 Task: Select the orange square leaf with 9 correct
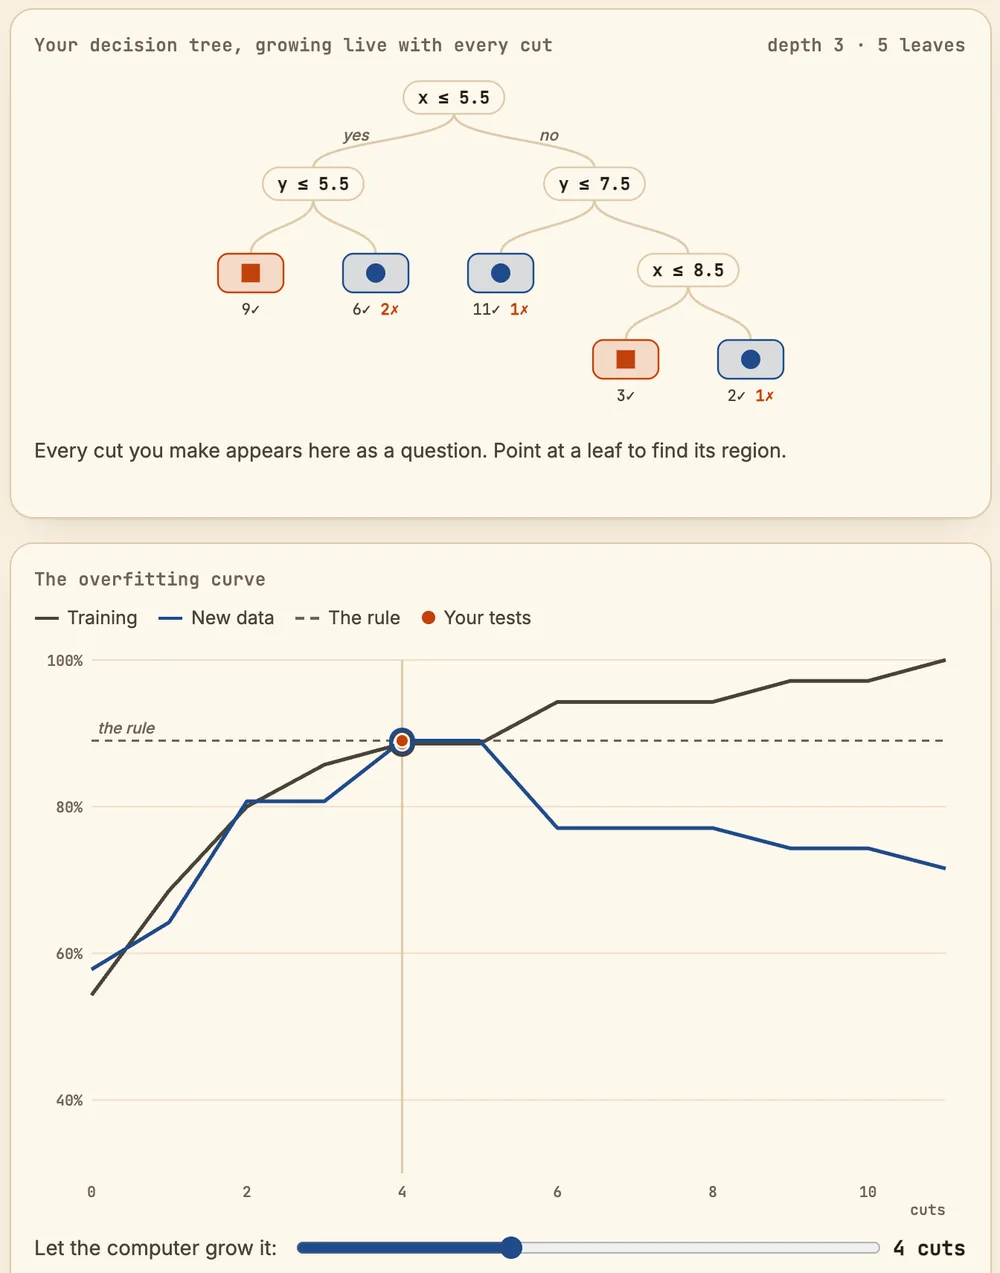tap(251, 273)
